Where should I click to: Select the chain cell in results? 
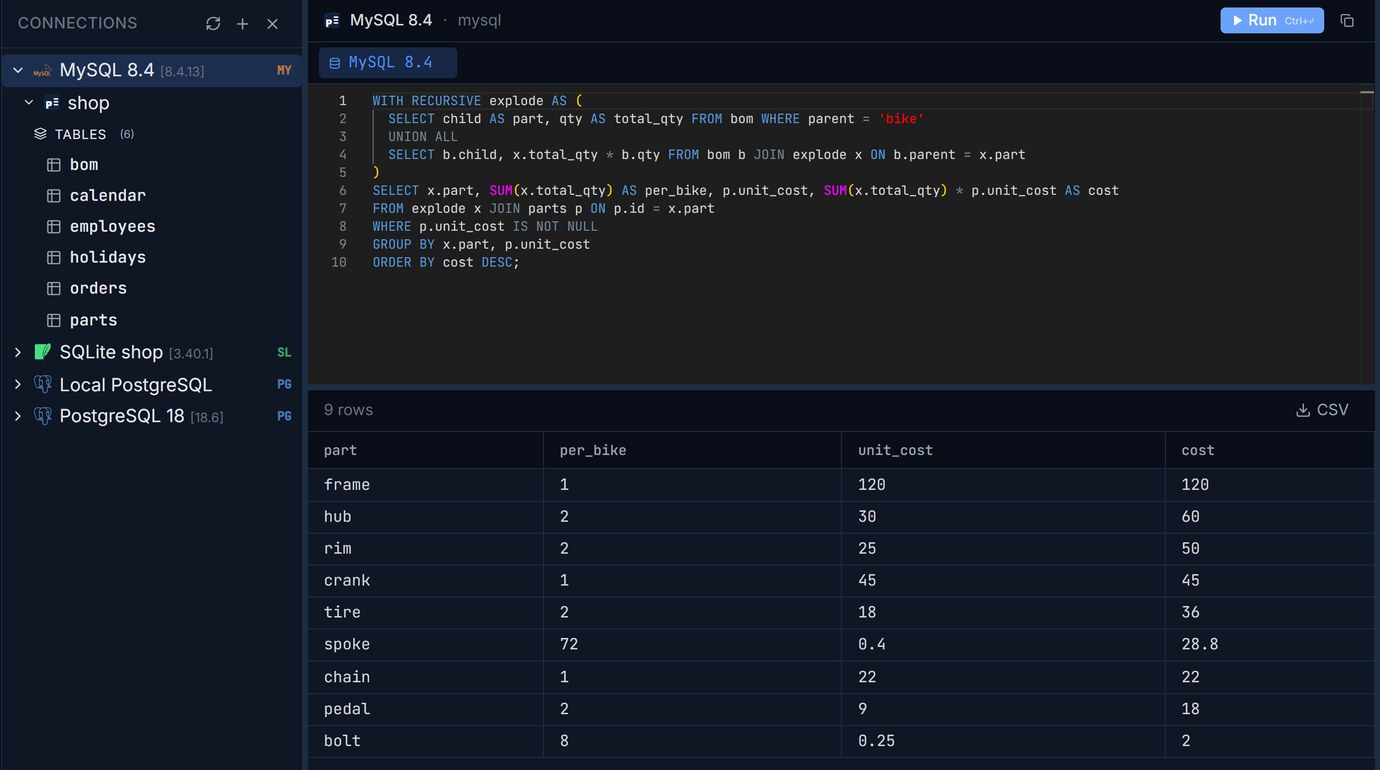point(425,677)
